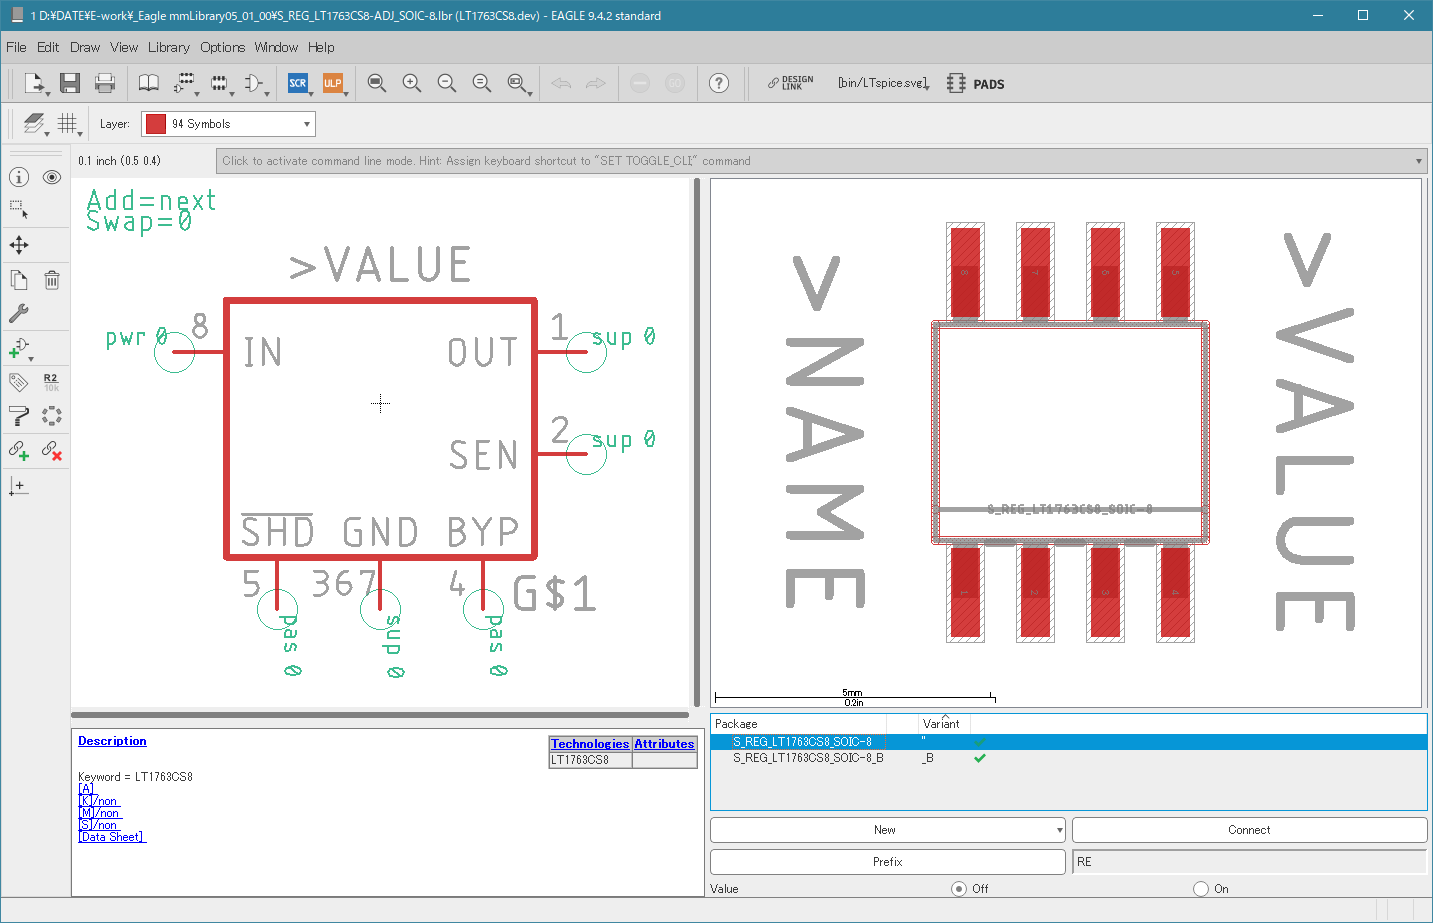1433x923 pixels.
Task: Click the Layer settings icon
Action: [34, 124]
